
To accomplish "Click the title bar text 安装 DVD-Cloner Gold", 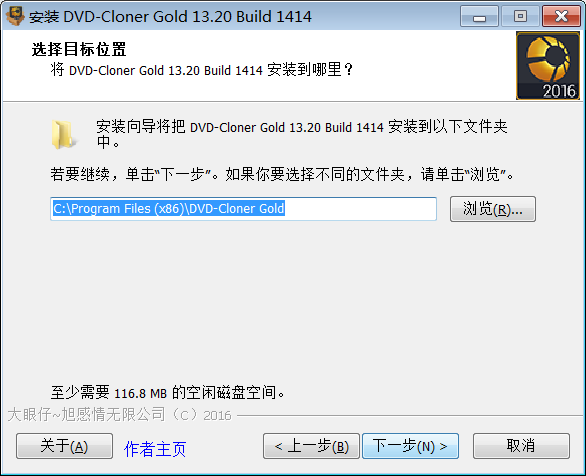I will click(170, 17).
